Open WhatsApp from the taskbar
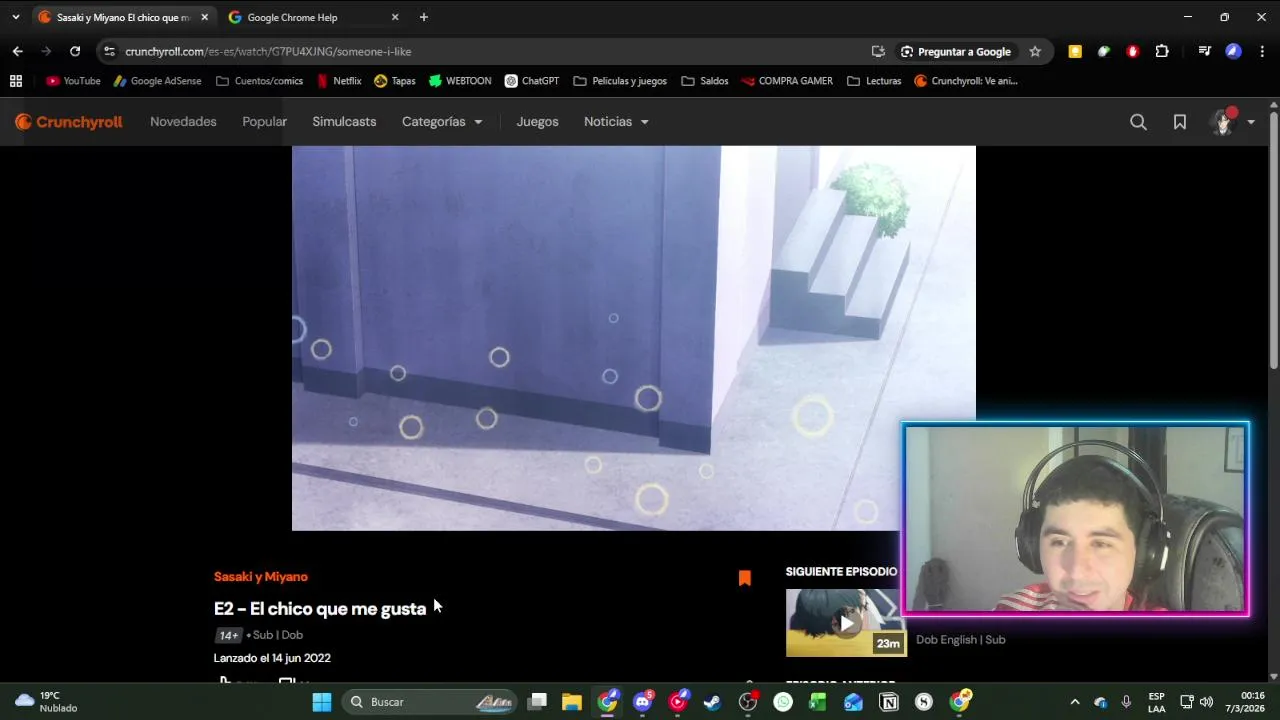 (783, 702)
